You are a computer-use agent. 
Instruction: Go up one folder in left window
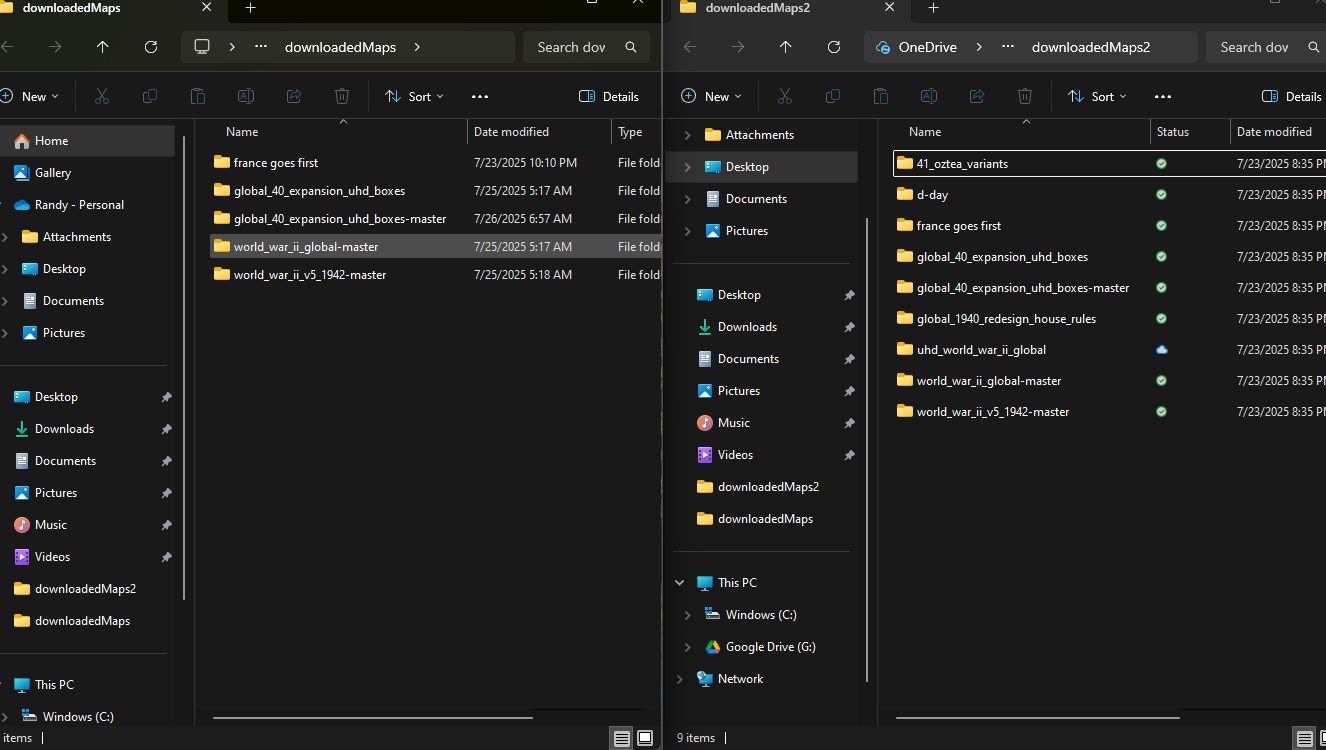point(103,47)
